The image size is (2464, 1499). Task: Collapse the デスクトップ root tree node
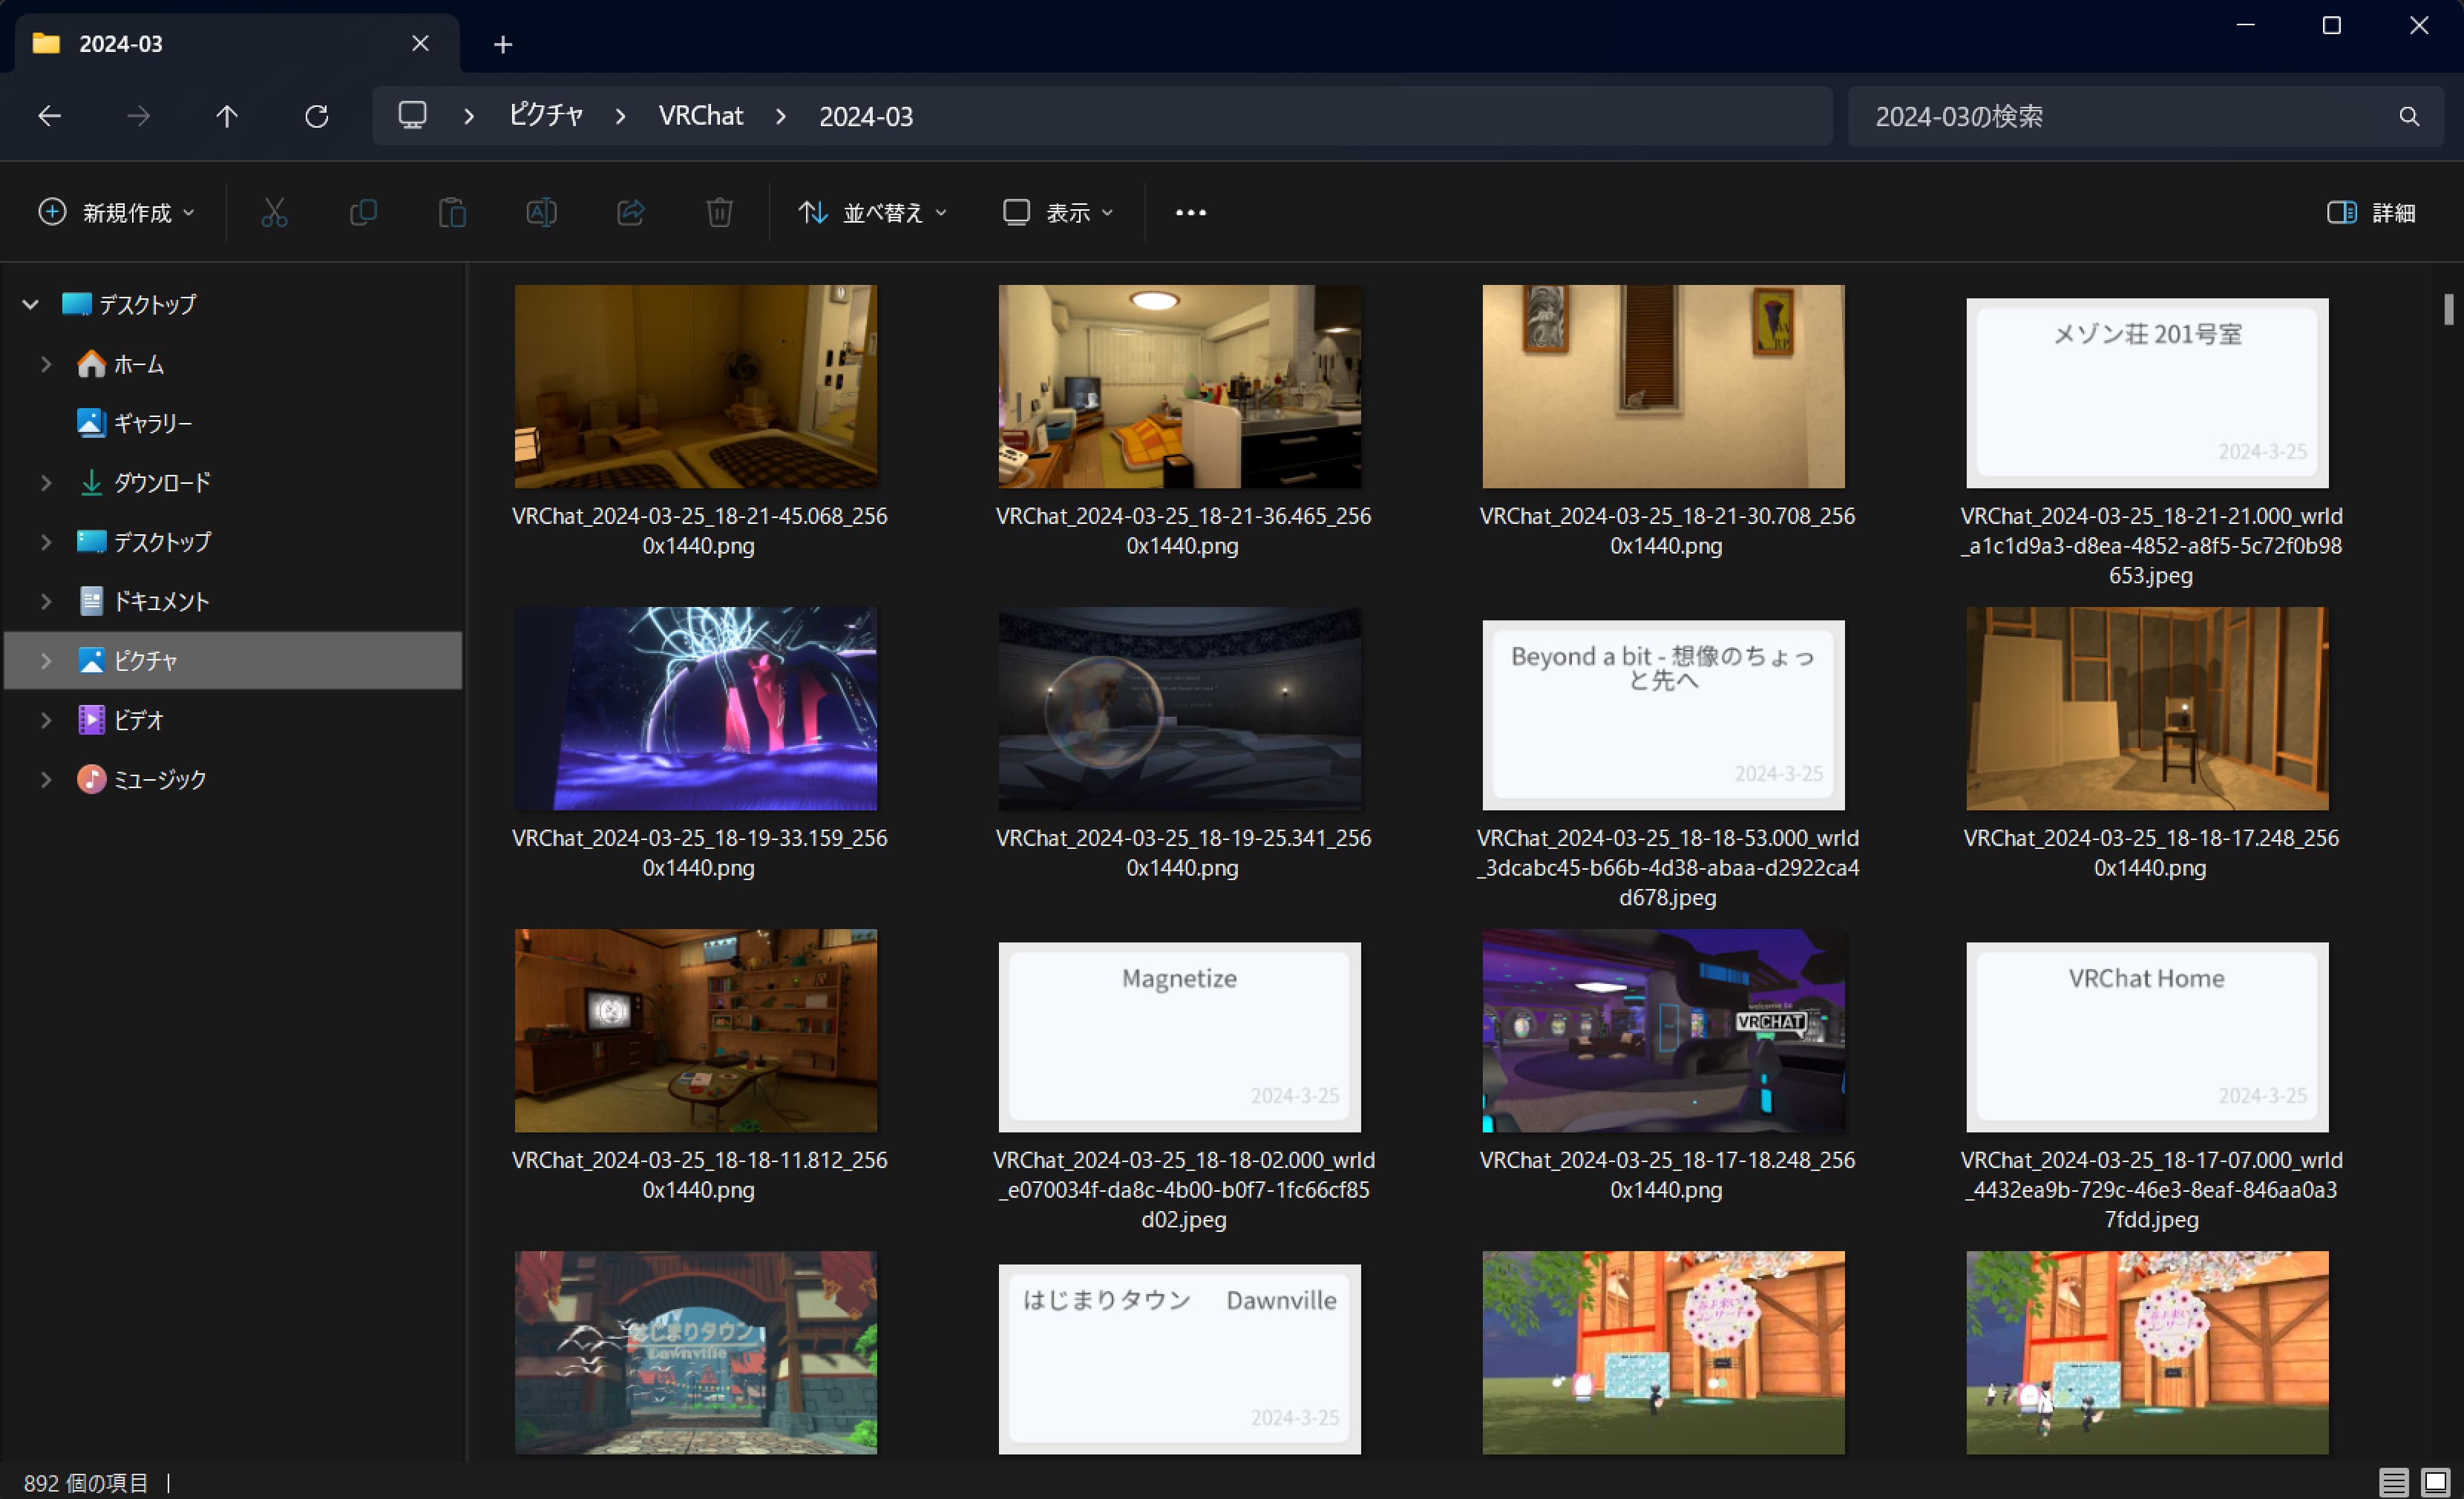pyautogui.click(x=30, y=305)
